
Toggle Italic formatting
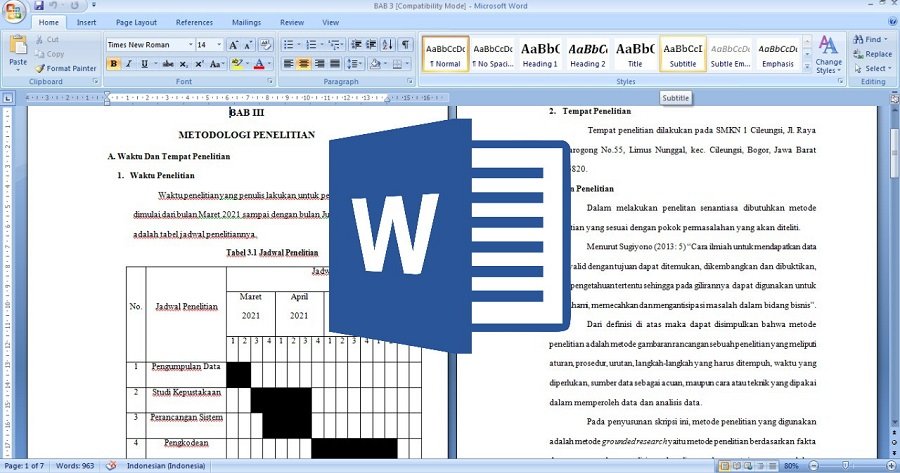coord(129,64)
